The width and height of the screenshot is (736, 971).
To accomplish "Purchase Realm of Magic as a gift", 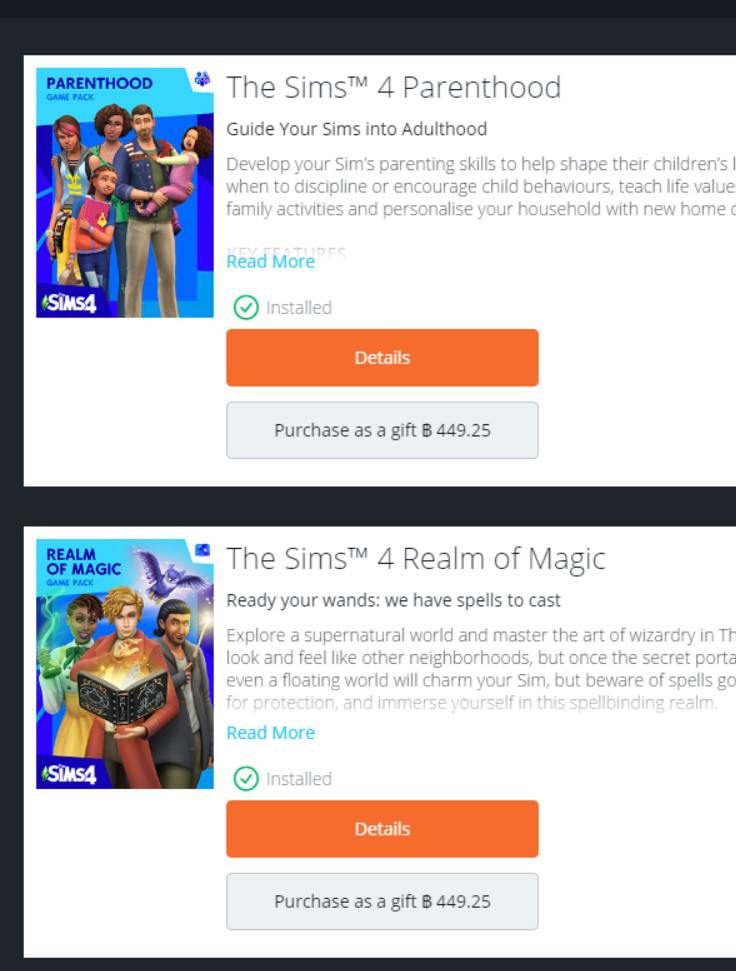I will click(x=383, y=902).
